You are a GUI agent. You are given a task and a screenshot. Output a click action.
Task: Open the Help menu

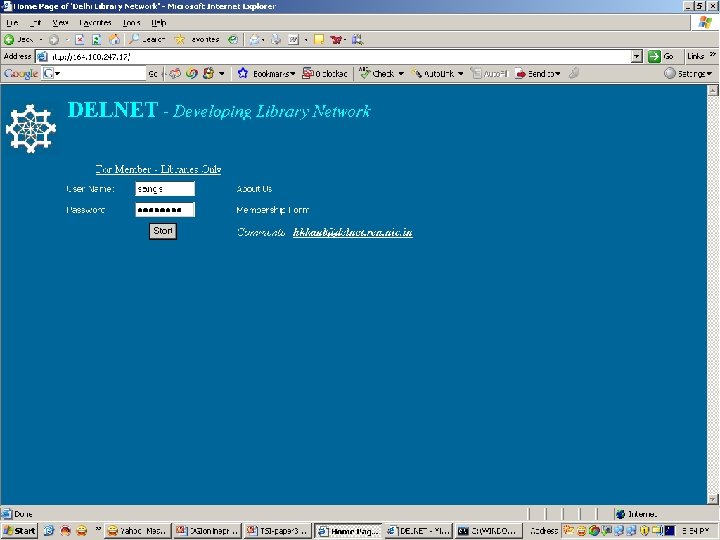(x=158, y=22)
